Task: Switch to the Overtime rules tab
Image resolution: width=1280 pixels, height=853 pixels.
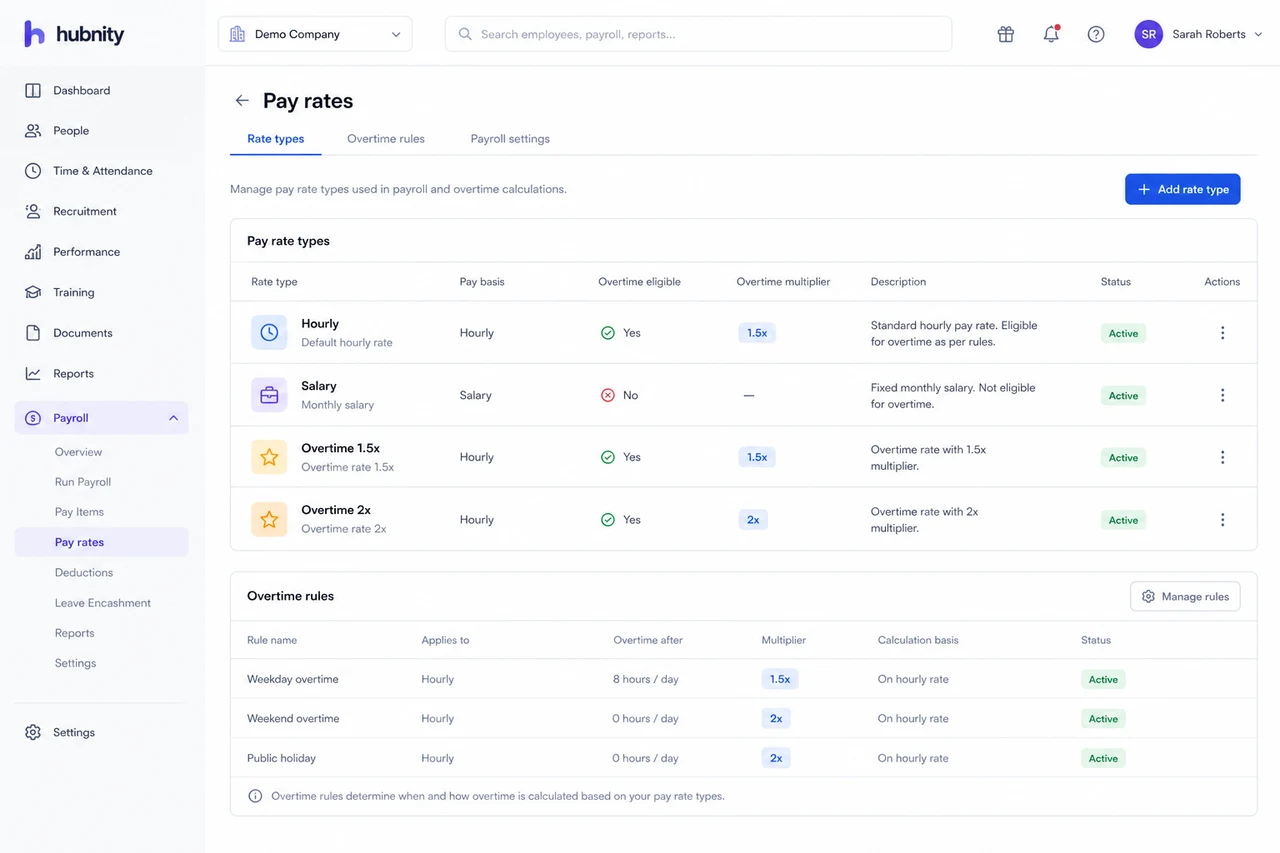Action: coord(386,139)
